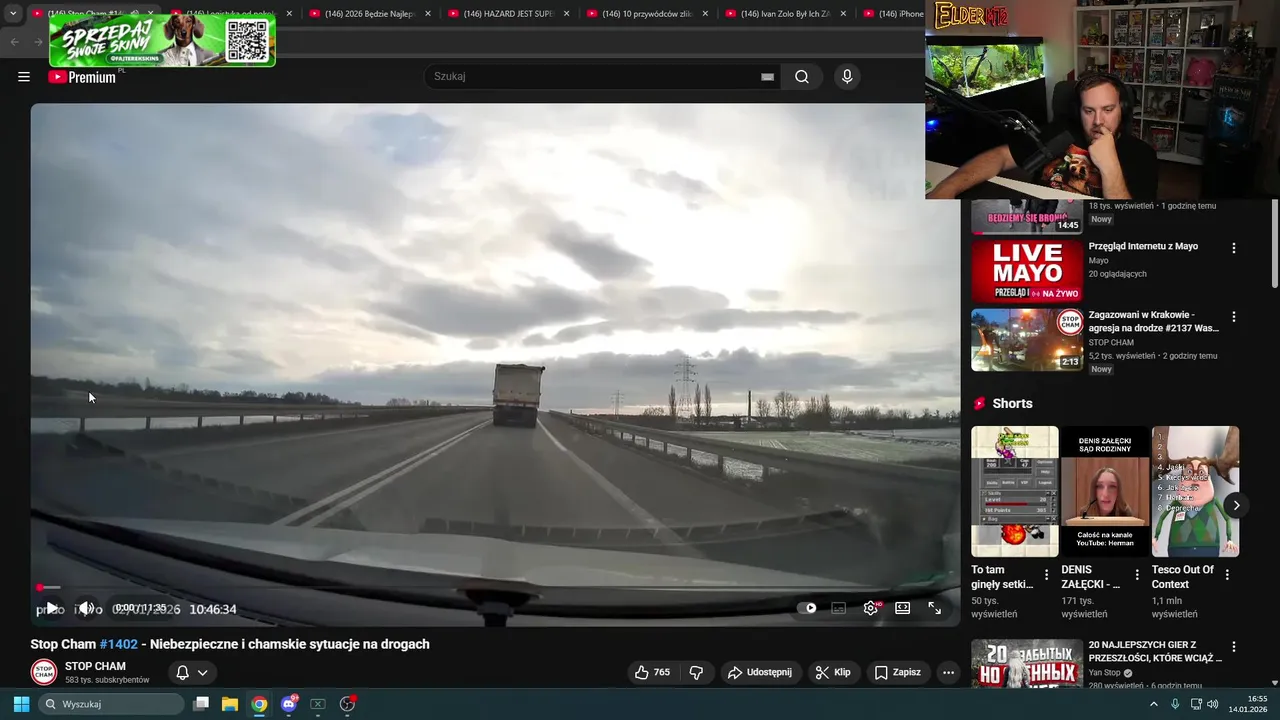The height and width of the screenshot is (720, 1280).
Task: Click the page vertical scrollbar
Action: [1274, 244]
